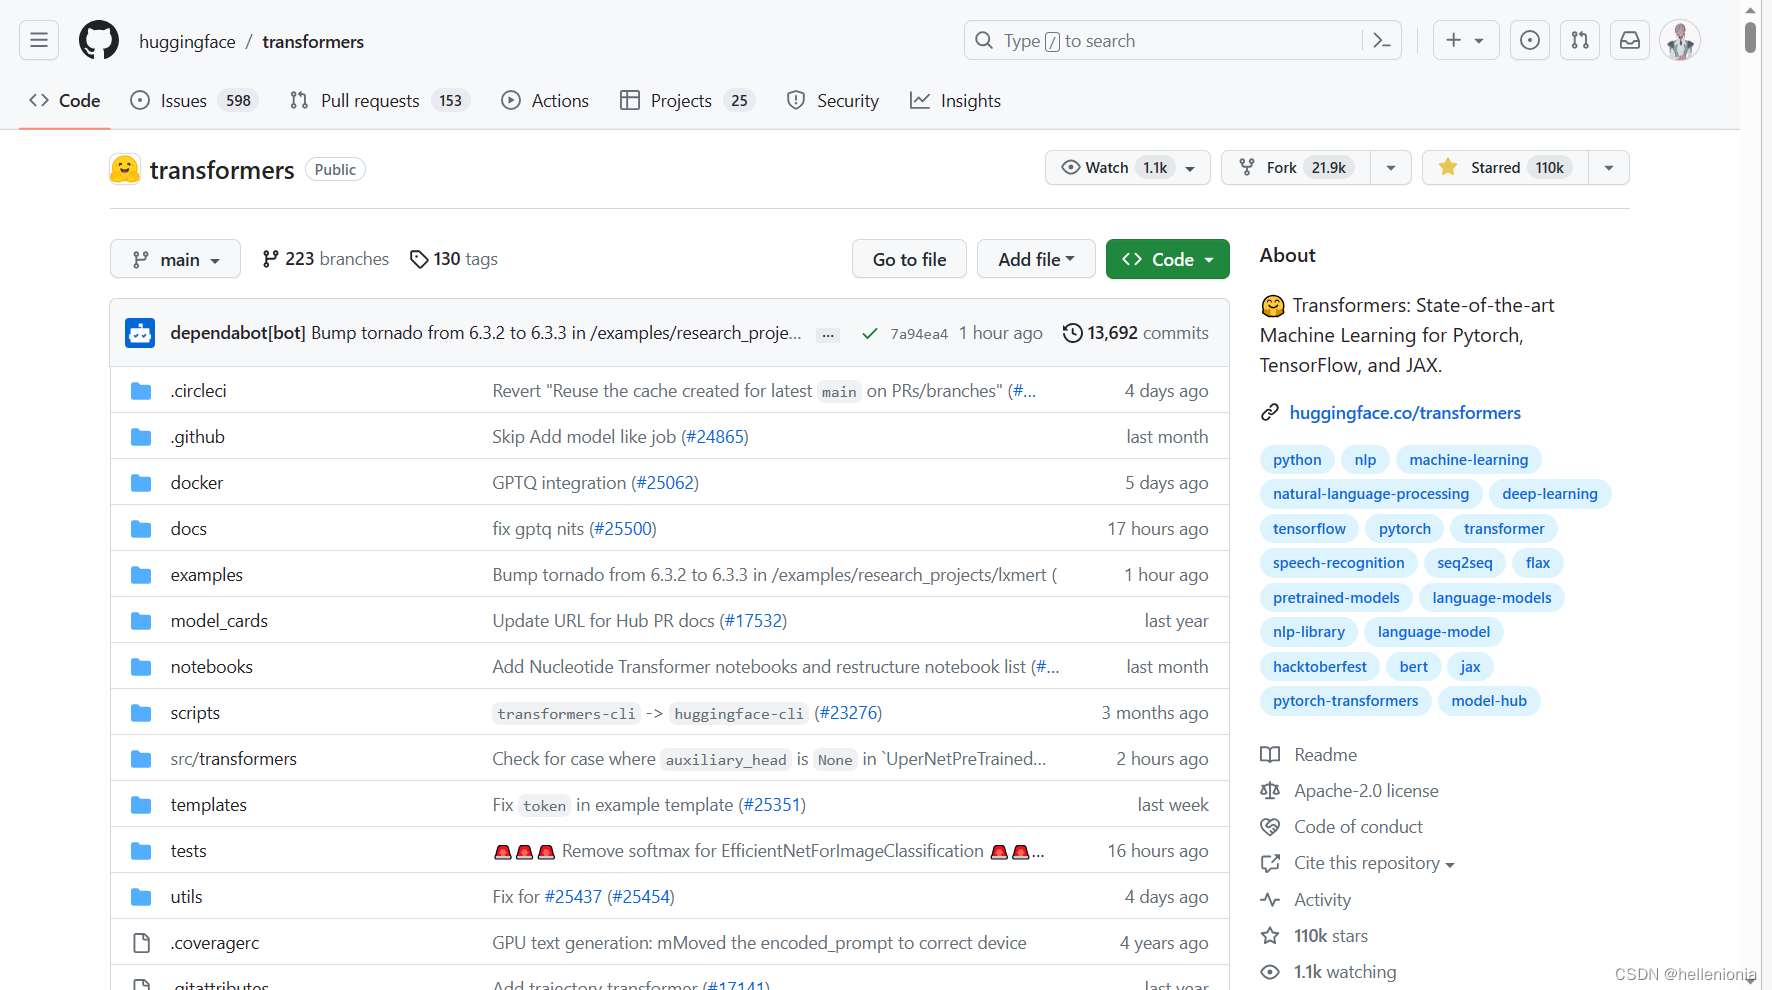
Task: Click the templates folder icon
Action: [x=141, y=805]
